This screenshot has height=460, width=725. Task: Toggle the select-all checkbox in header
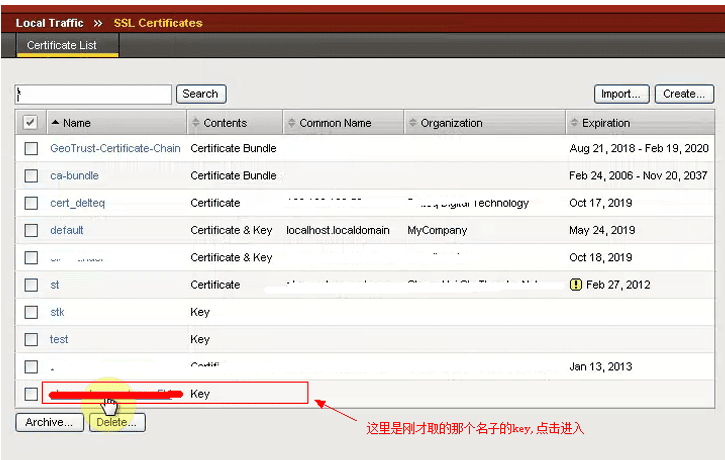pos(31,122)
